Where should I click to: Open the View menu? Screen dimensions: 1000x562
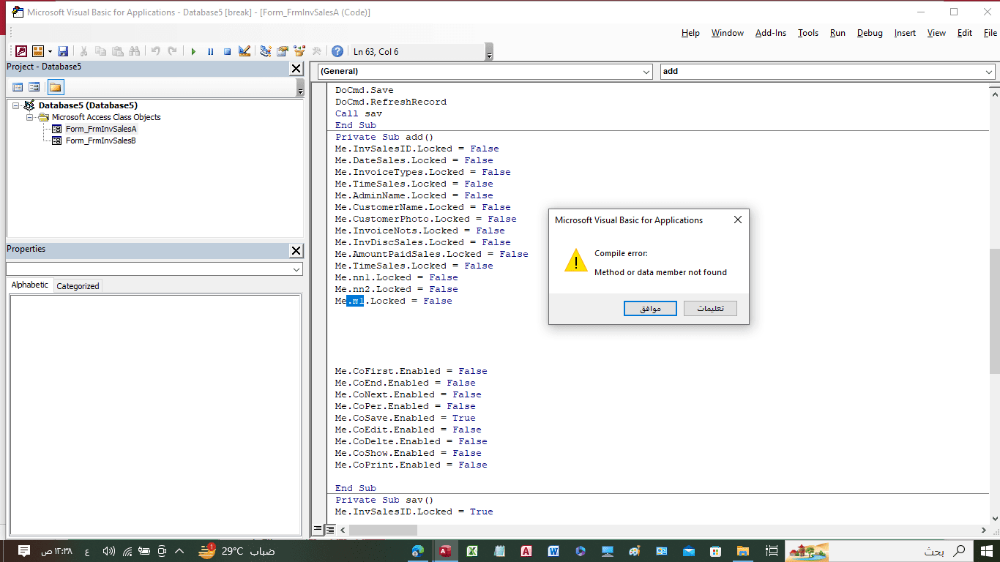[936, 33]
